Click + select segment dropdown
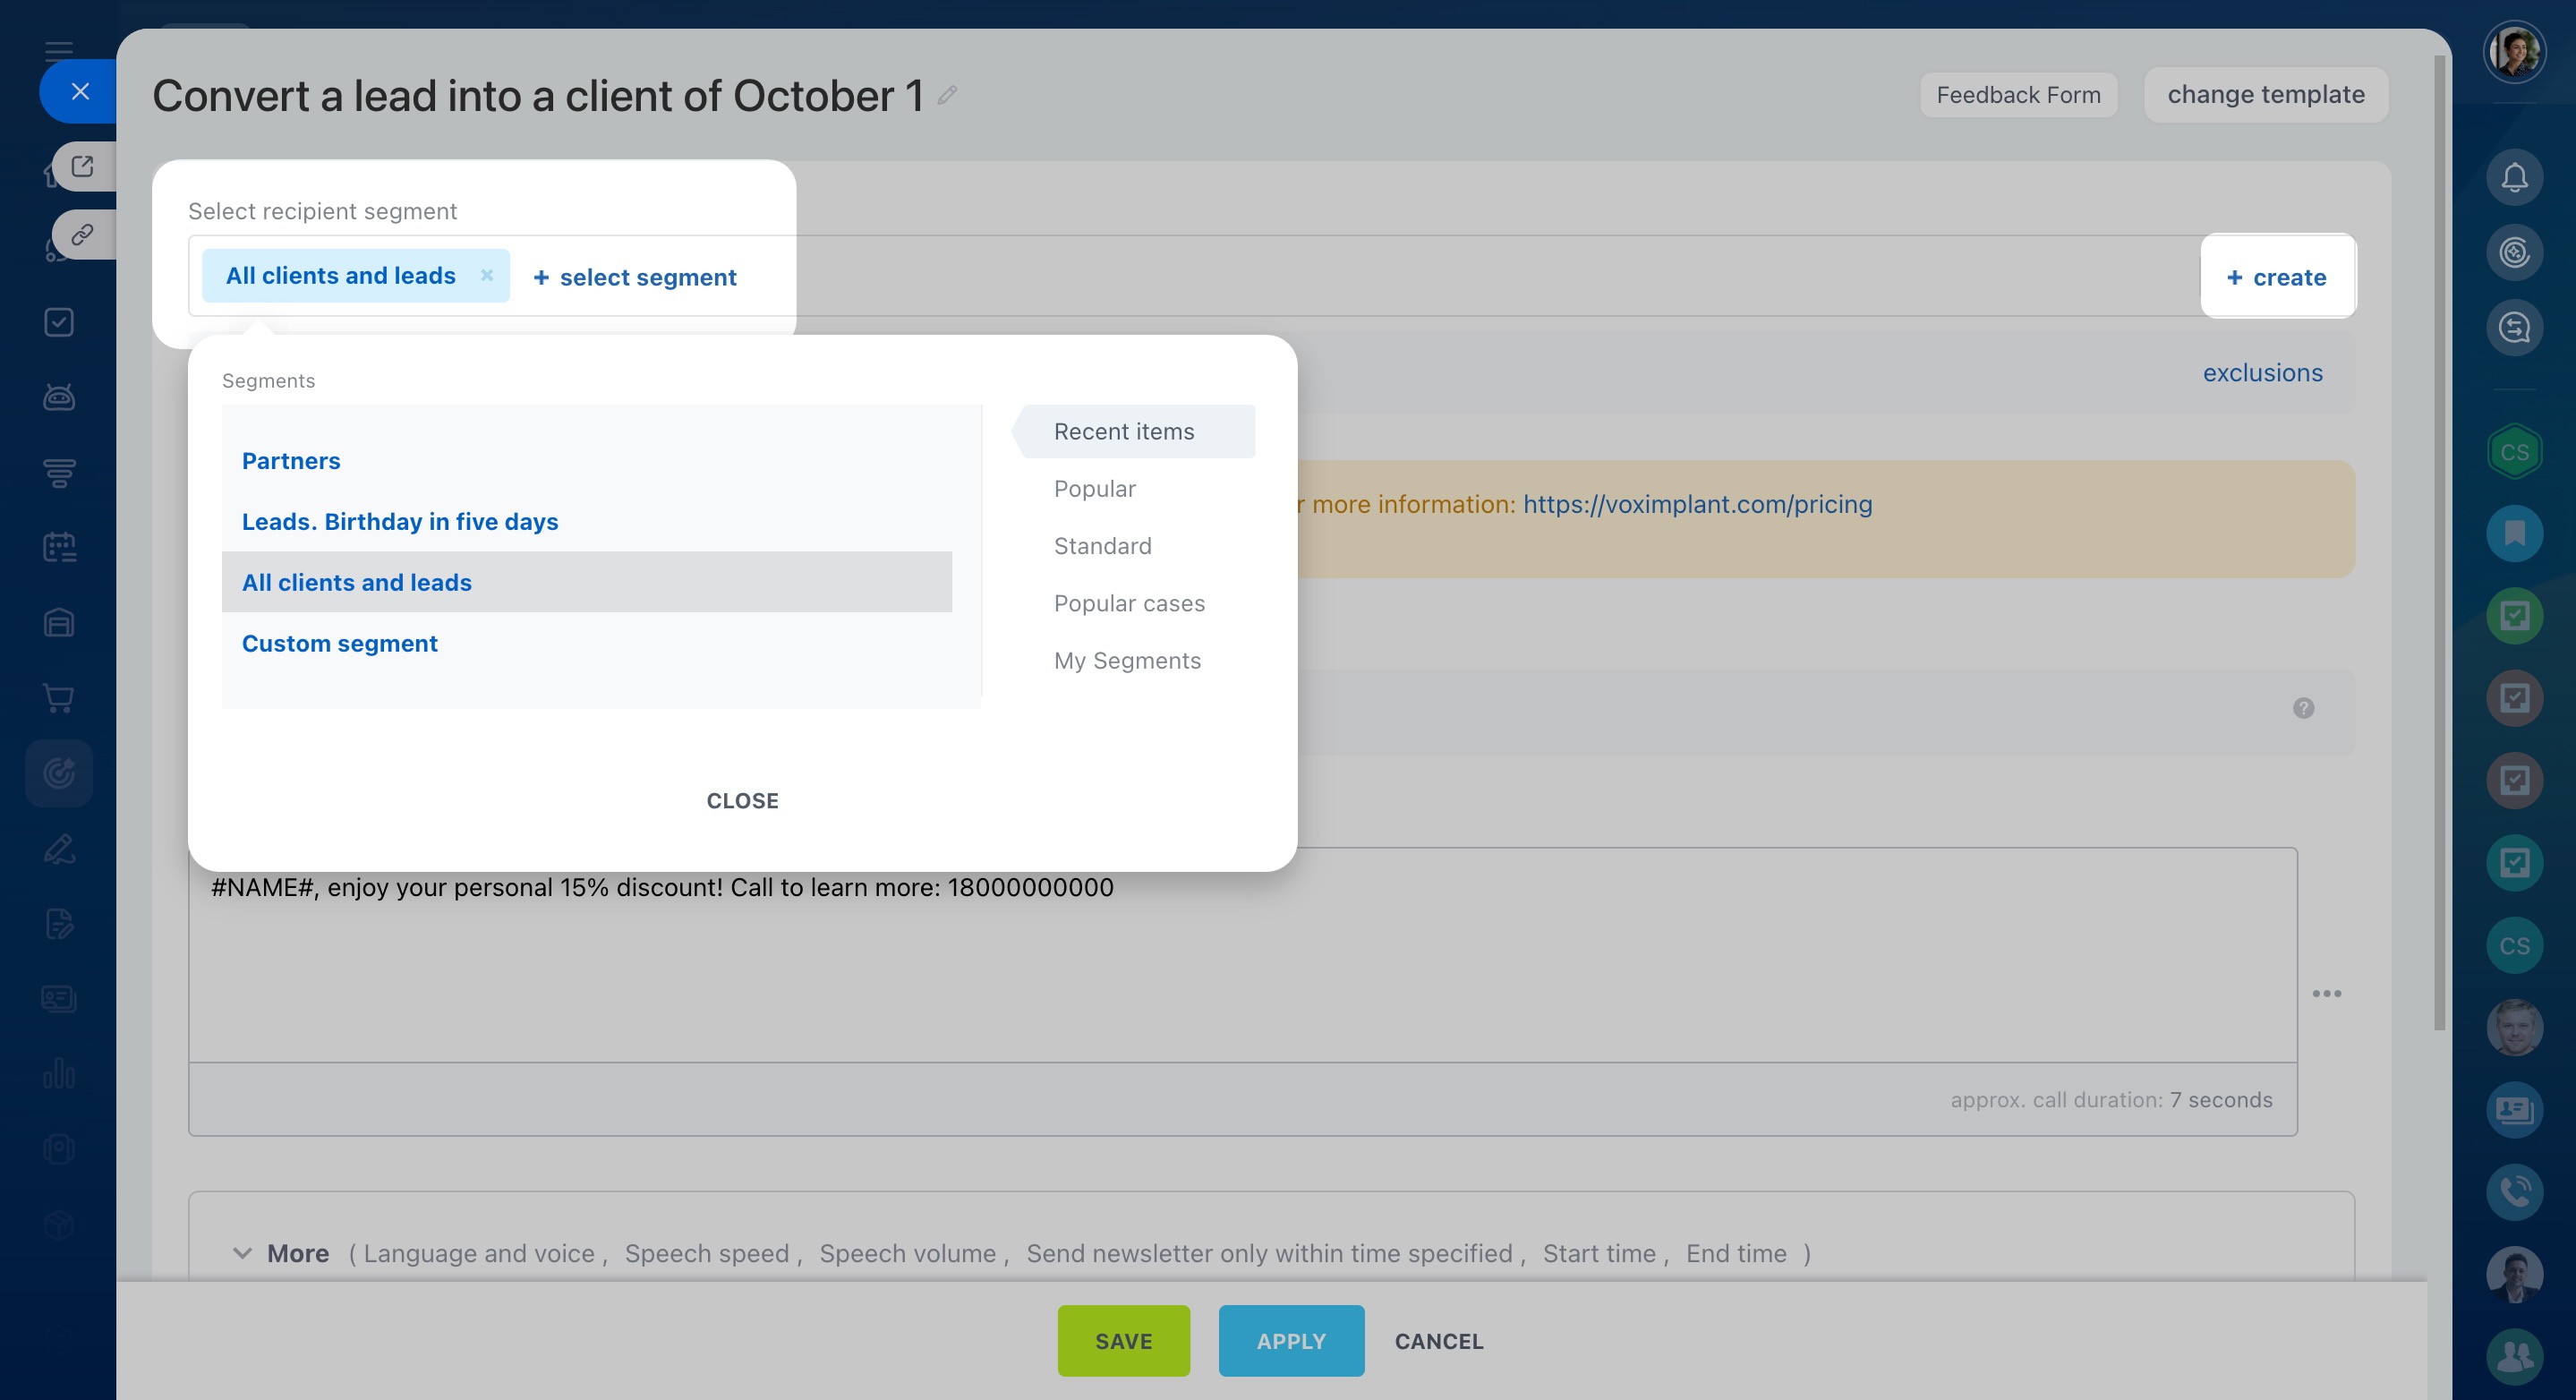Screen dimensions: 2576x1400 point(635,277)
